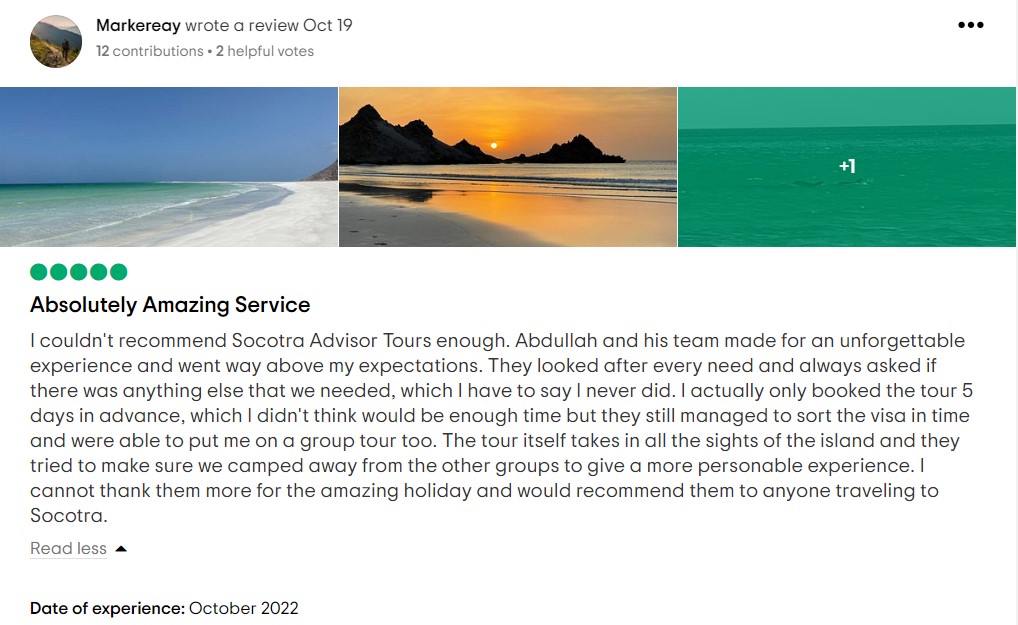Click the "12 contributions" text
This screenshot has width=1018, height=625.
[x=149, y=51]
